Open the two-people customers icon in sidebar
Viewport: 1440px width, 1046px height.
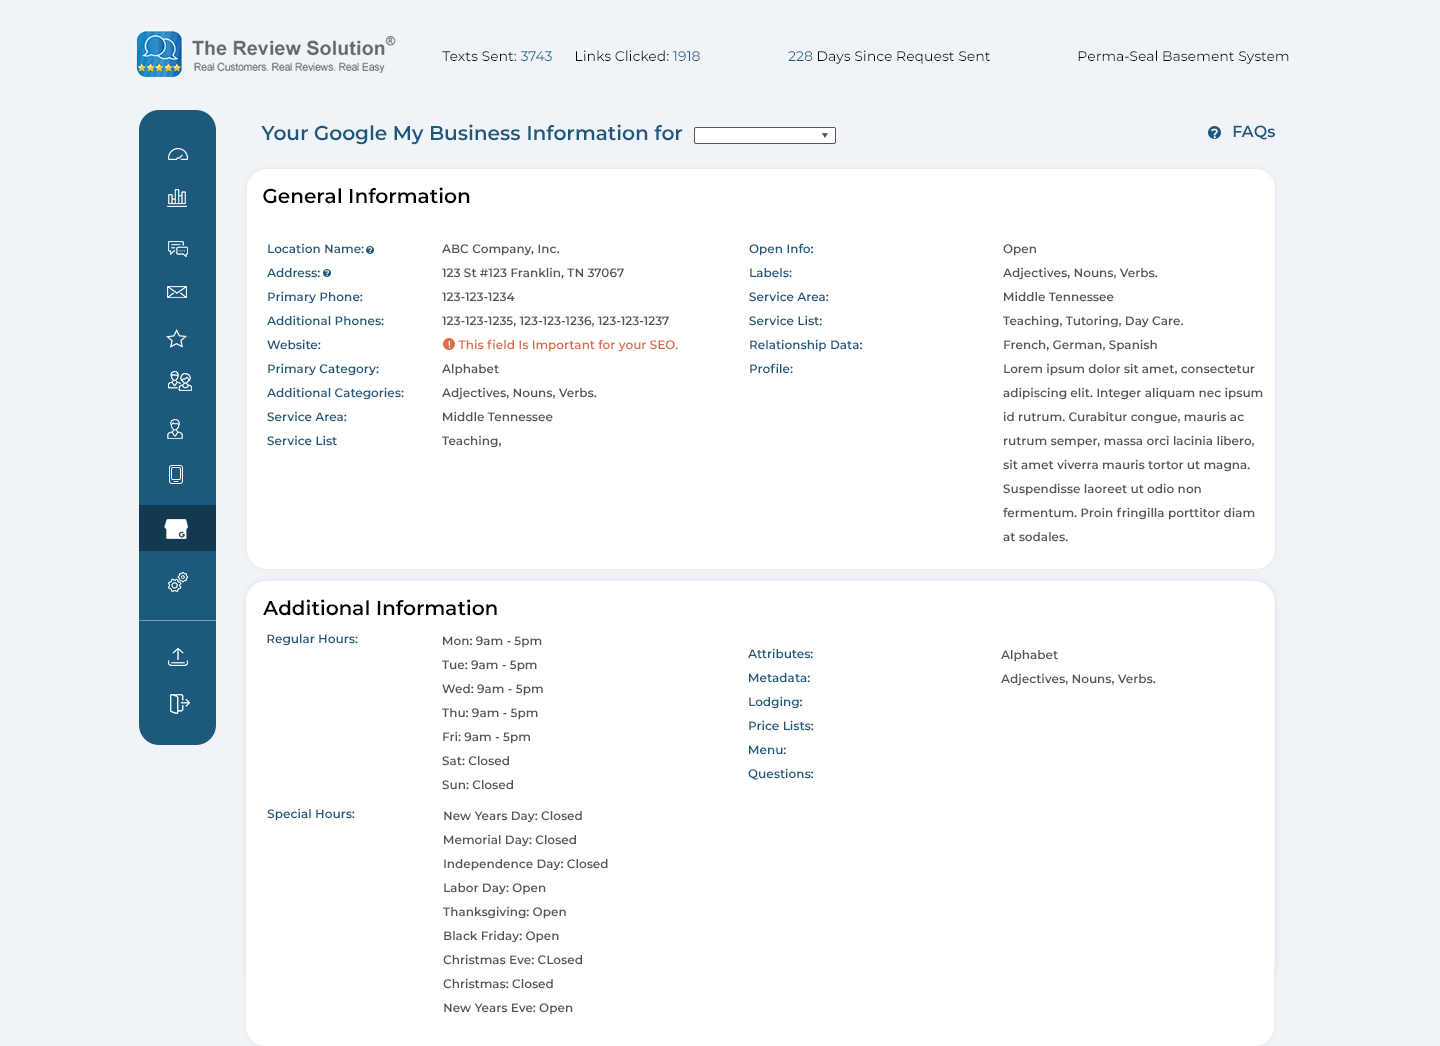point(179,381)
